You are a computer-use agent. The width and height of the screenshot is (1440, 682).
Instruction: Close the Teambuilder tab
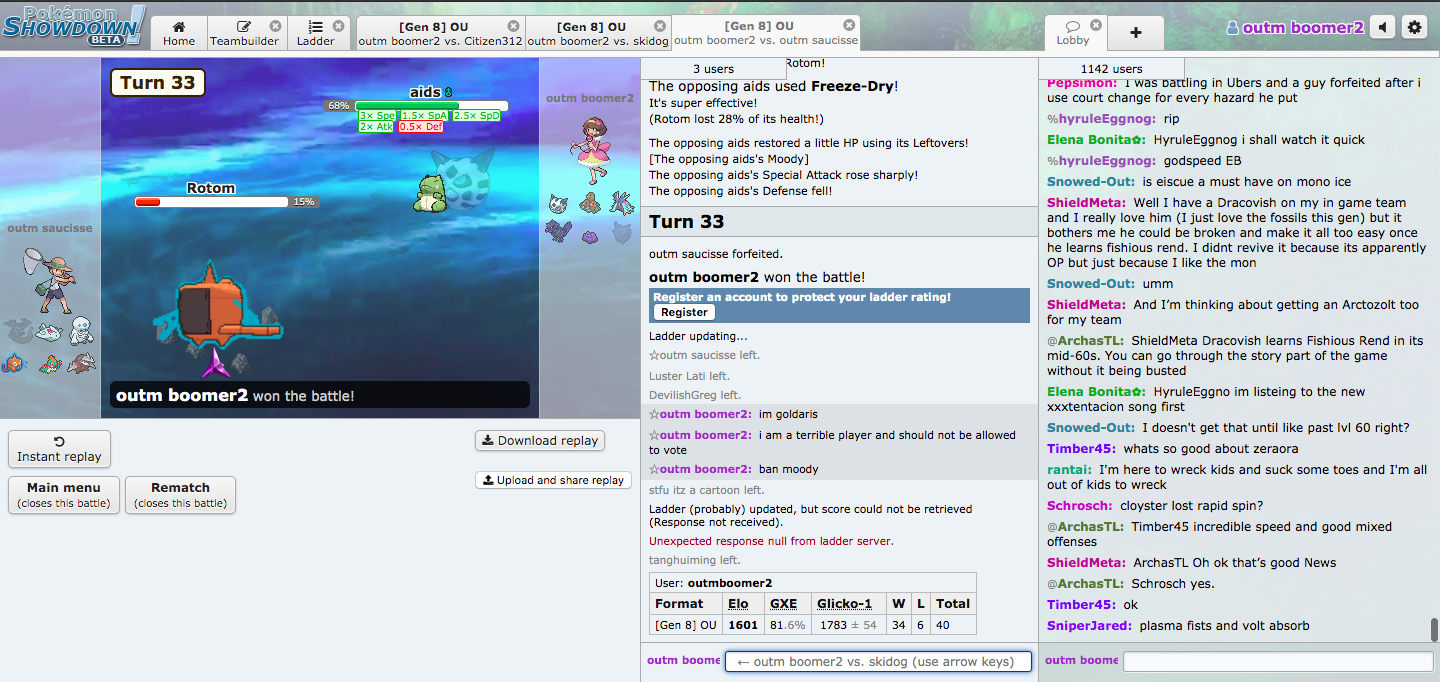coord(275,26)
